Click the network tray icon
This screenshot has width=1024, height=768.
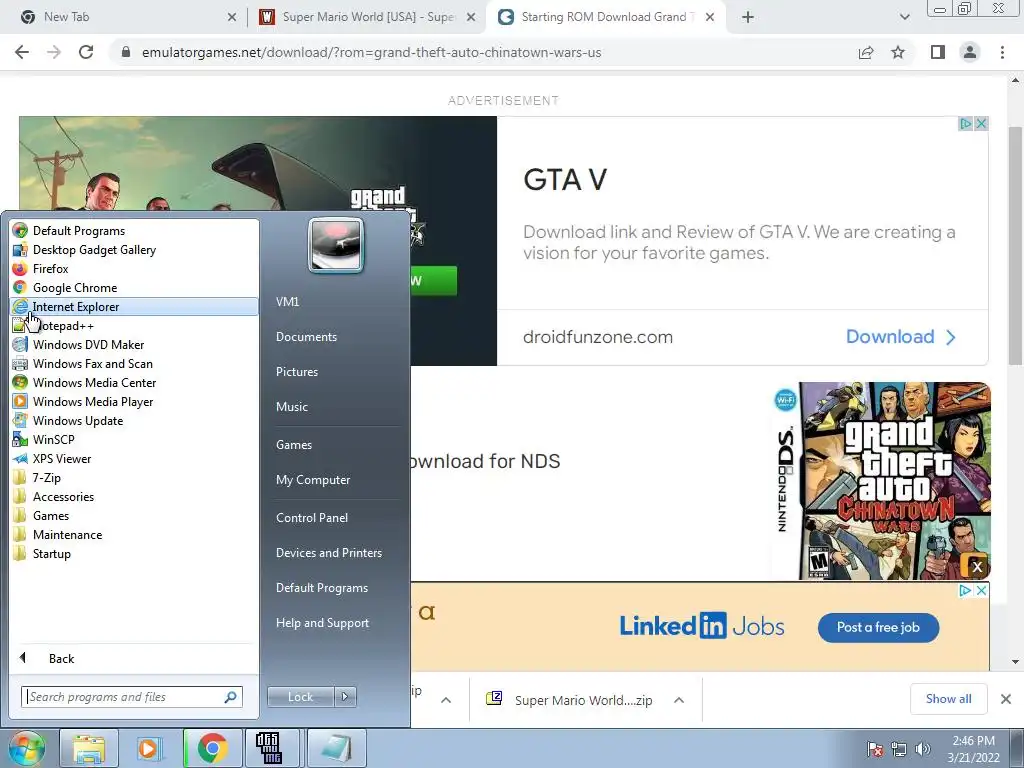click(x=899, y=749)
